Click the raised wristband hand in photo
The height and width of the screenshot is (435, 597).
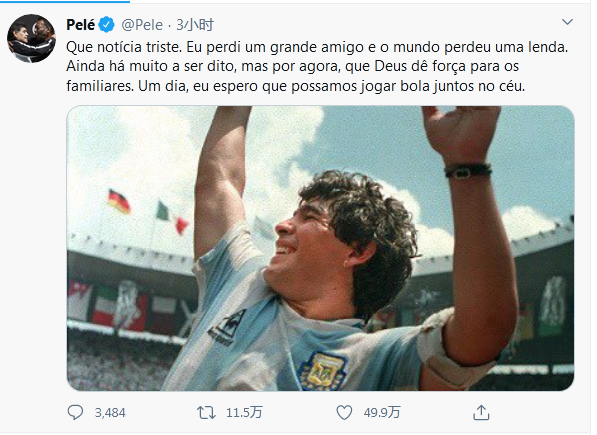463,141
